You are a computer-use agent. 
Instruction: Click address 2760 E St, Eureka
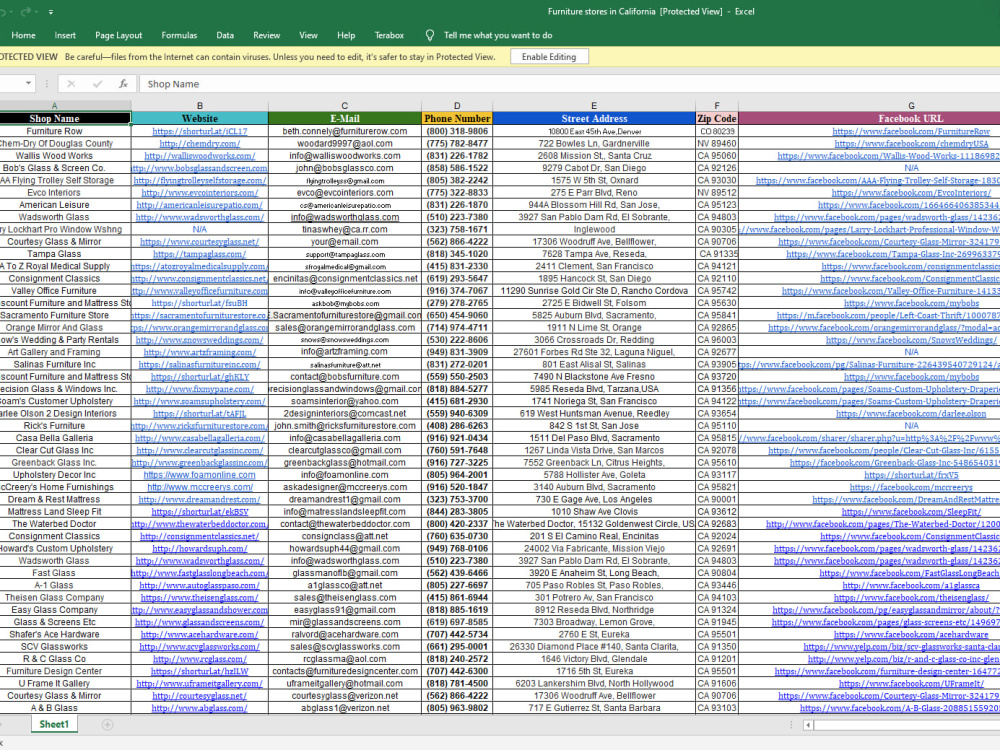click(594, 634)
